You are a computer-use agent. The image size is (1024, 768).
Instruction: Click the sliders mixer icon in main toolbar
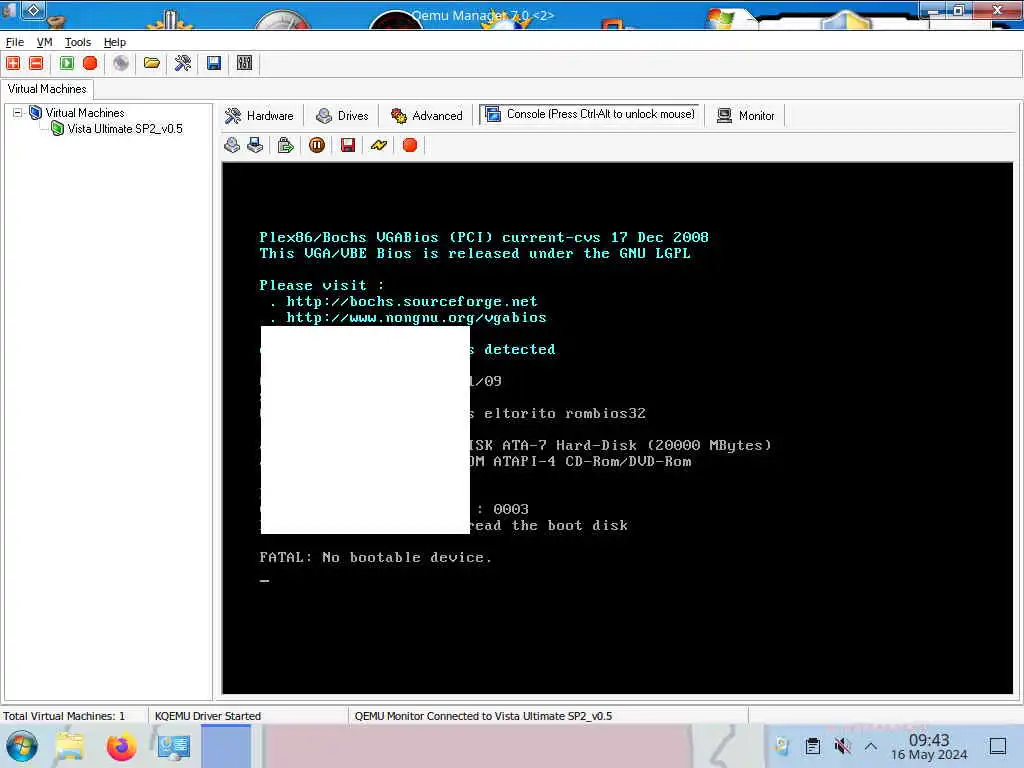pos(244,63)
